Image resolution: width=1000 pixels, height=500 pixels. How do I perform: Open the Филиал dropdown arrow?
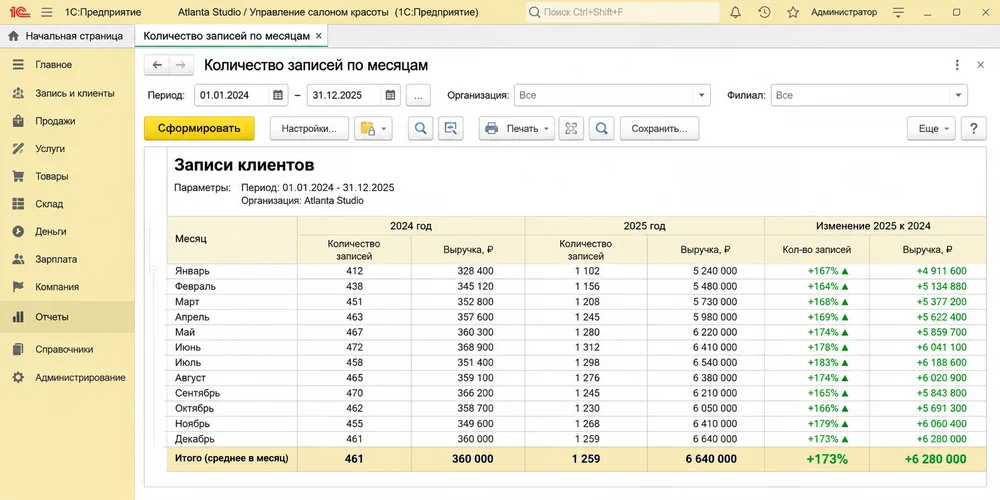pyautogui.click(x=958, y=95)
